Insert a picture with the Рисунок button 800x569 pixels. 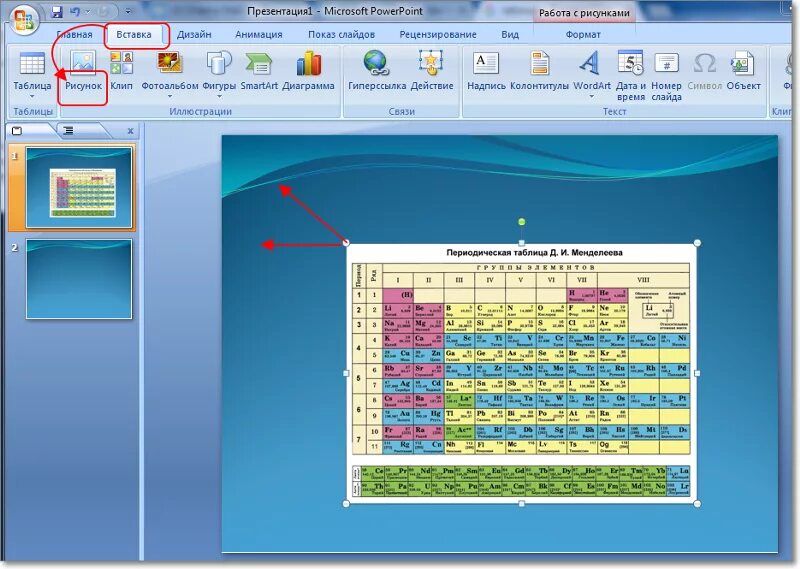coord(83,71)
